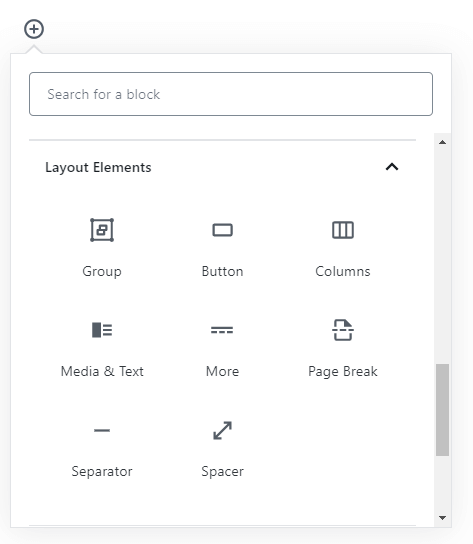Click the block list scrollbar thumb
Screen dimensions: 473x544
442,410
